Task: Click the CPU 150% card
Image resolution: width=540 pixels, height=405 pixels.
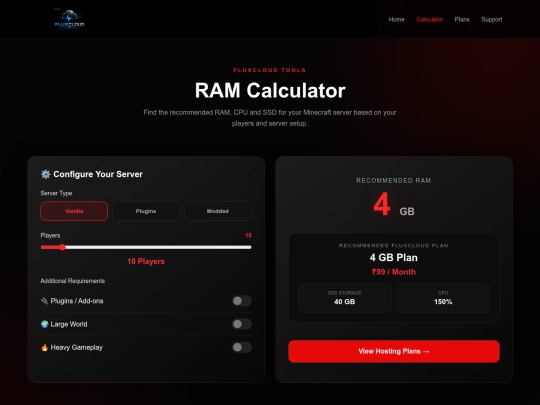Action: 443,298
